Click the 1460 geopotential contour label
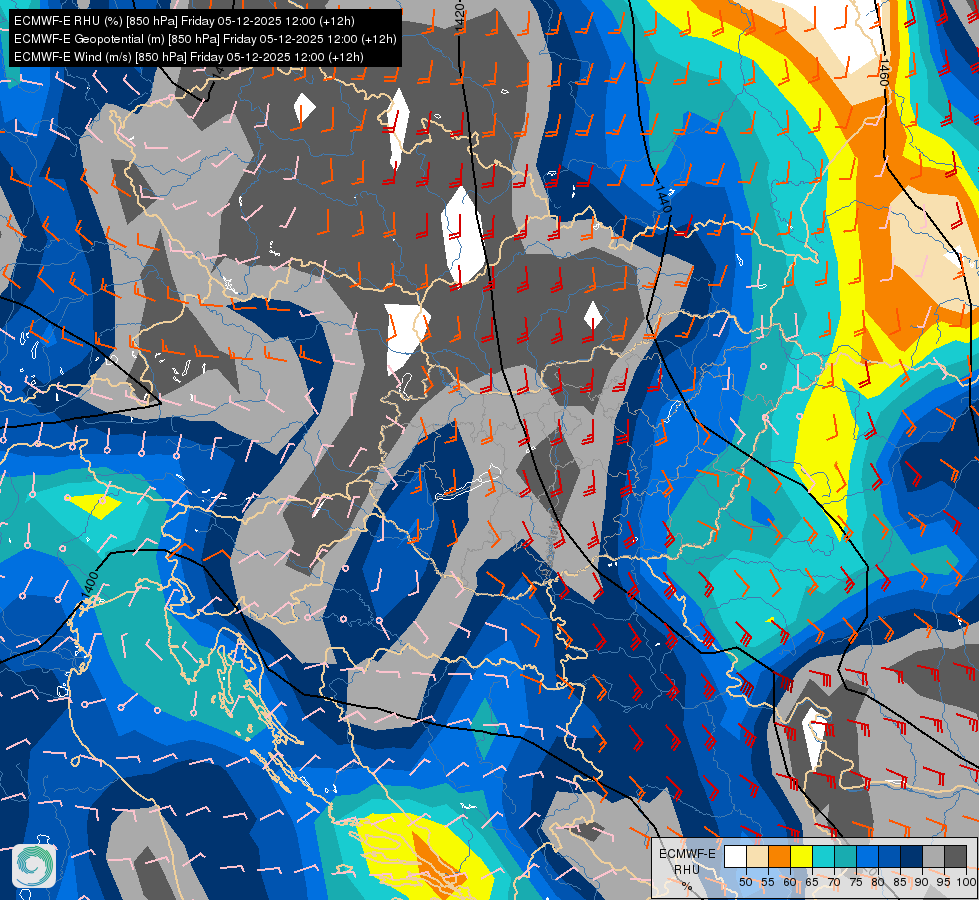The height and width of the screenshot is (900, 979). (x=883, y=72)
